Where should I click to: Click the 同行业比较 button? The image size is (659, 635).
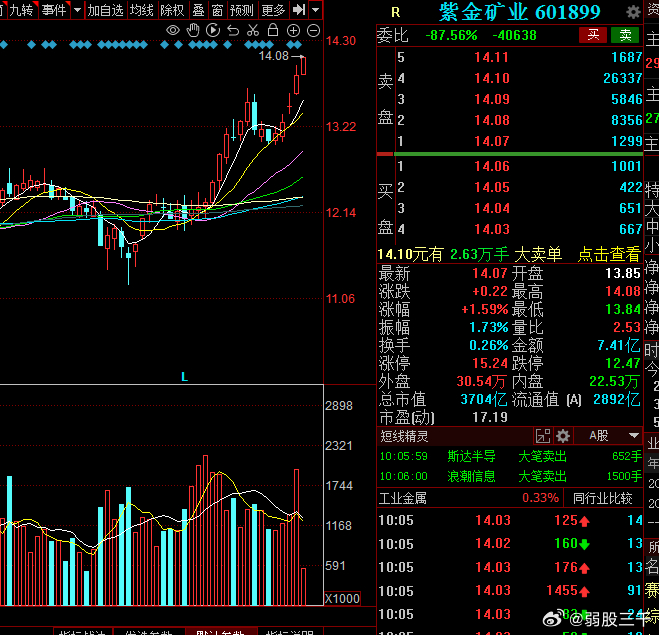[x=602, y=497]
